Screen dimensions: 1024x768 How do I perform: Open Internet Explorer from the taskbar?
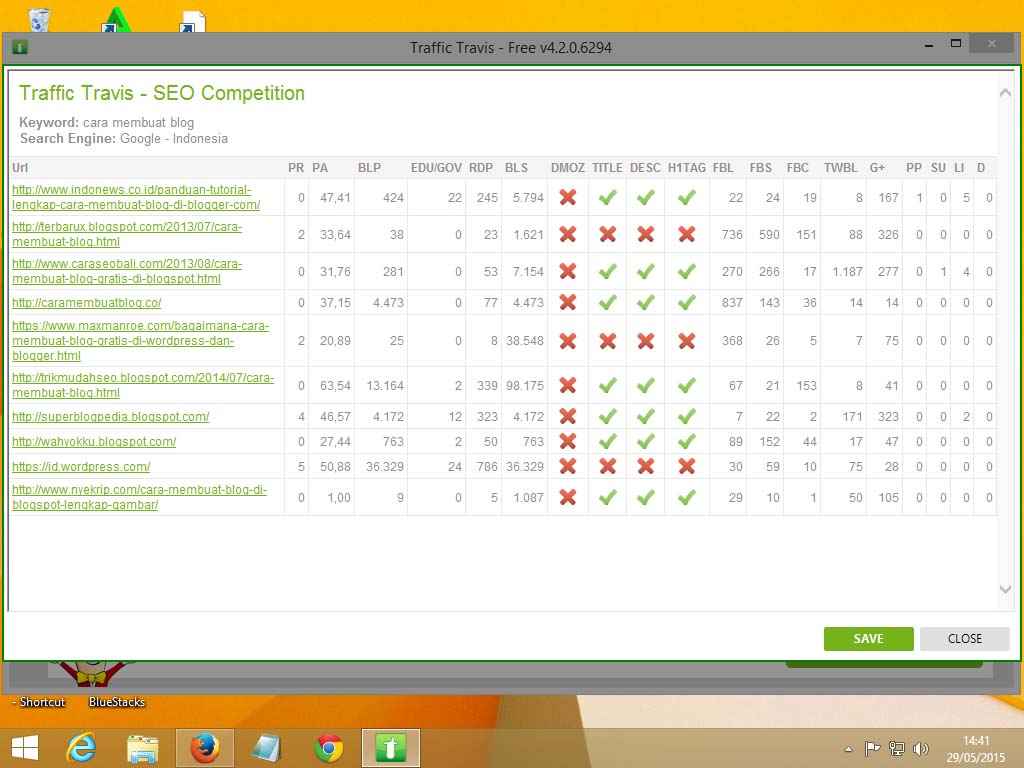coord(82,748)
